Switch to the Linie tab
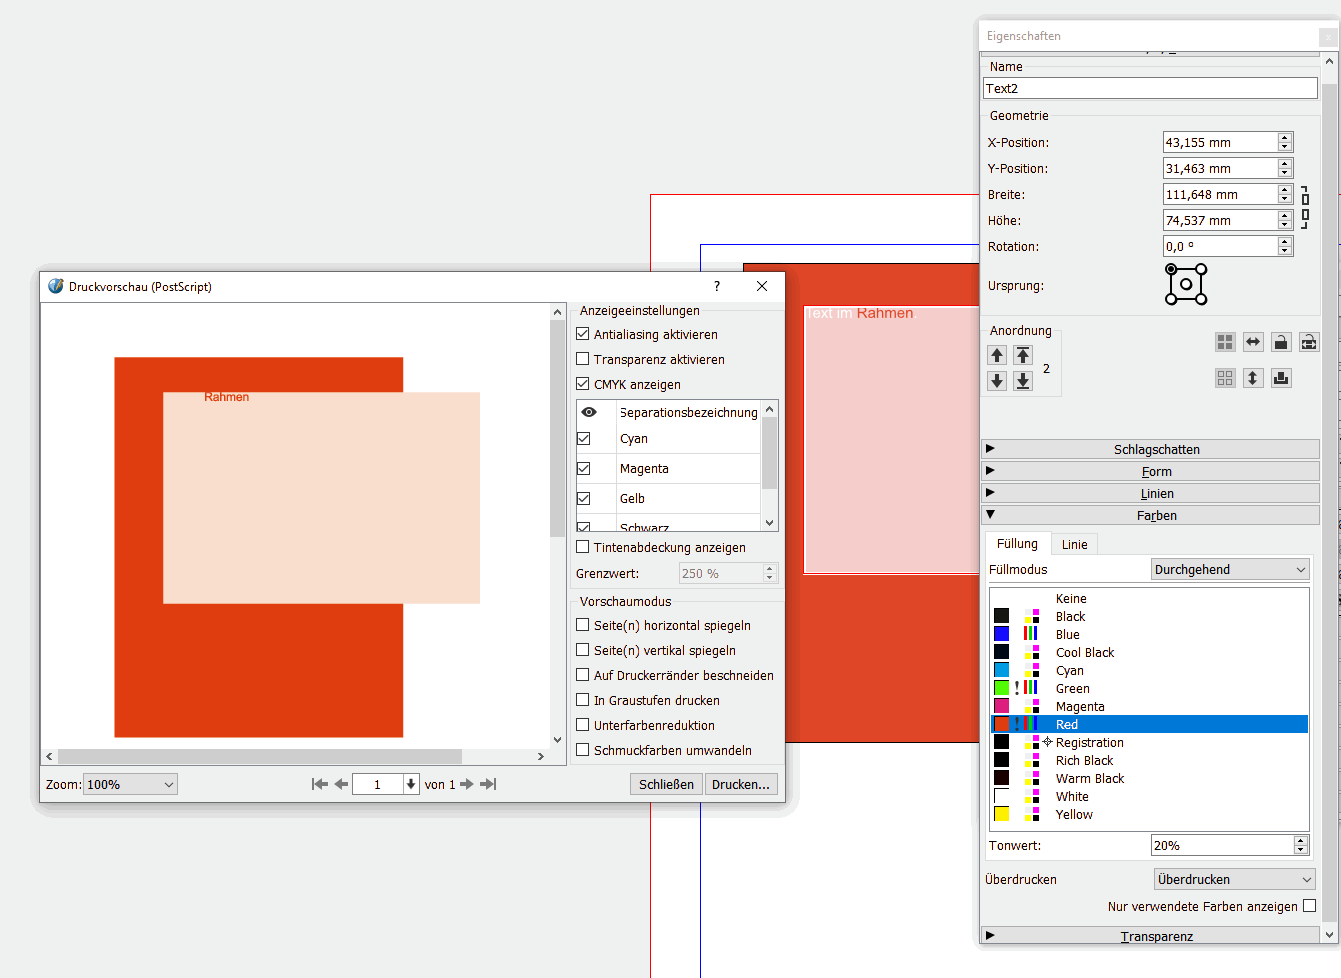The image size is (1341, 978). pyautogui.click(x=1074, y=544)
